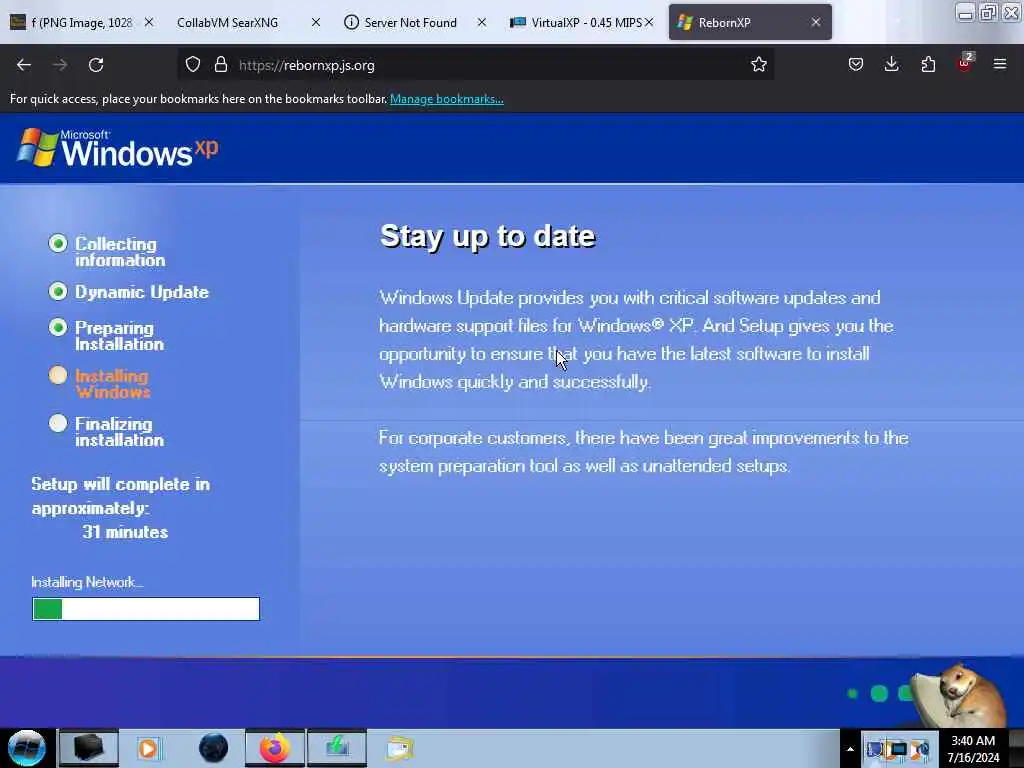Click the Dynamic Update step indicator
1024x768 pixels.
(58, 291)
